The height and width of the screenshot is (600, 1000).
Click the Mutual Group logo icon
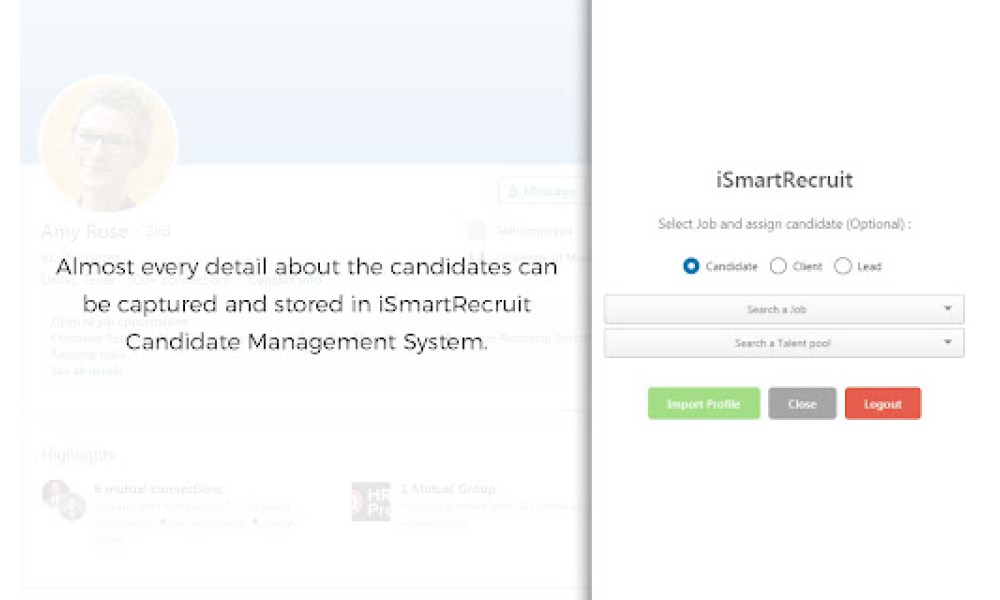pyautogui.click(x=371, y=502)
